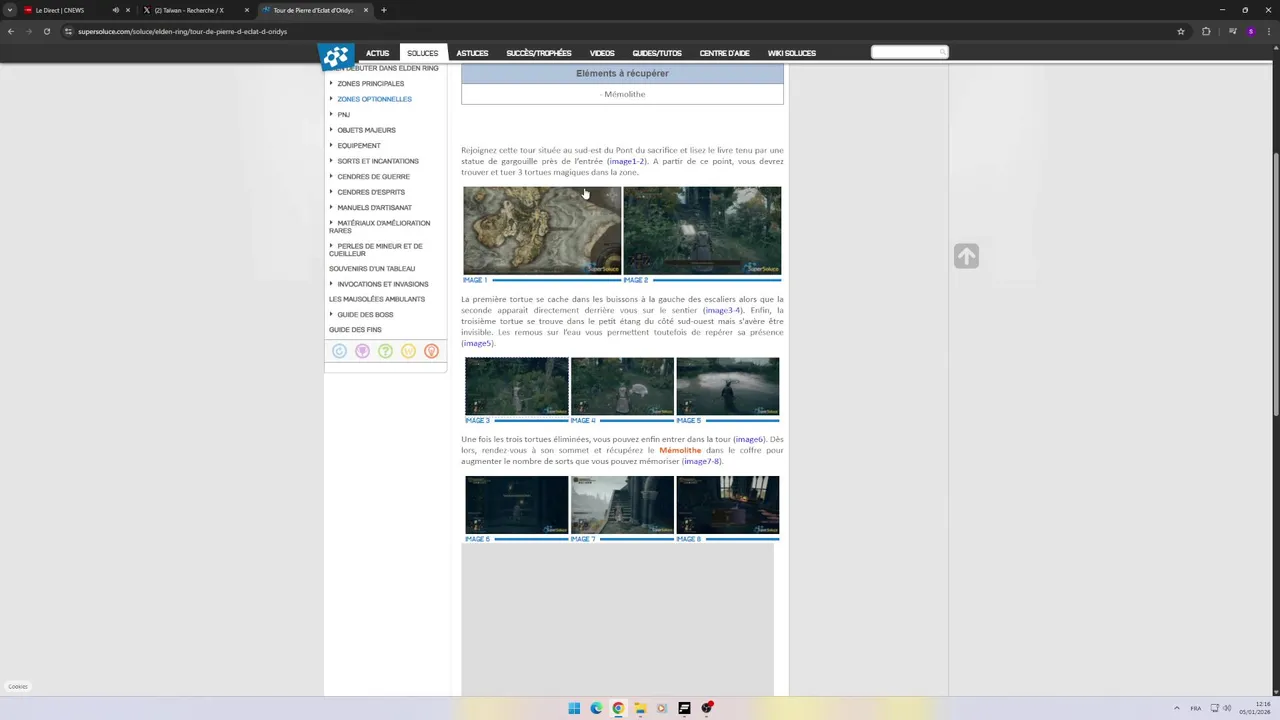Open Les Mausolées Ambulants sidebar link
Viewport: 1280px width, 720px height.
377,299
